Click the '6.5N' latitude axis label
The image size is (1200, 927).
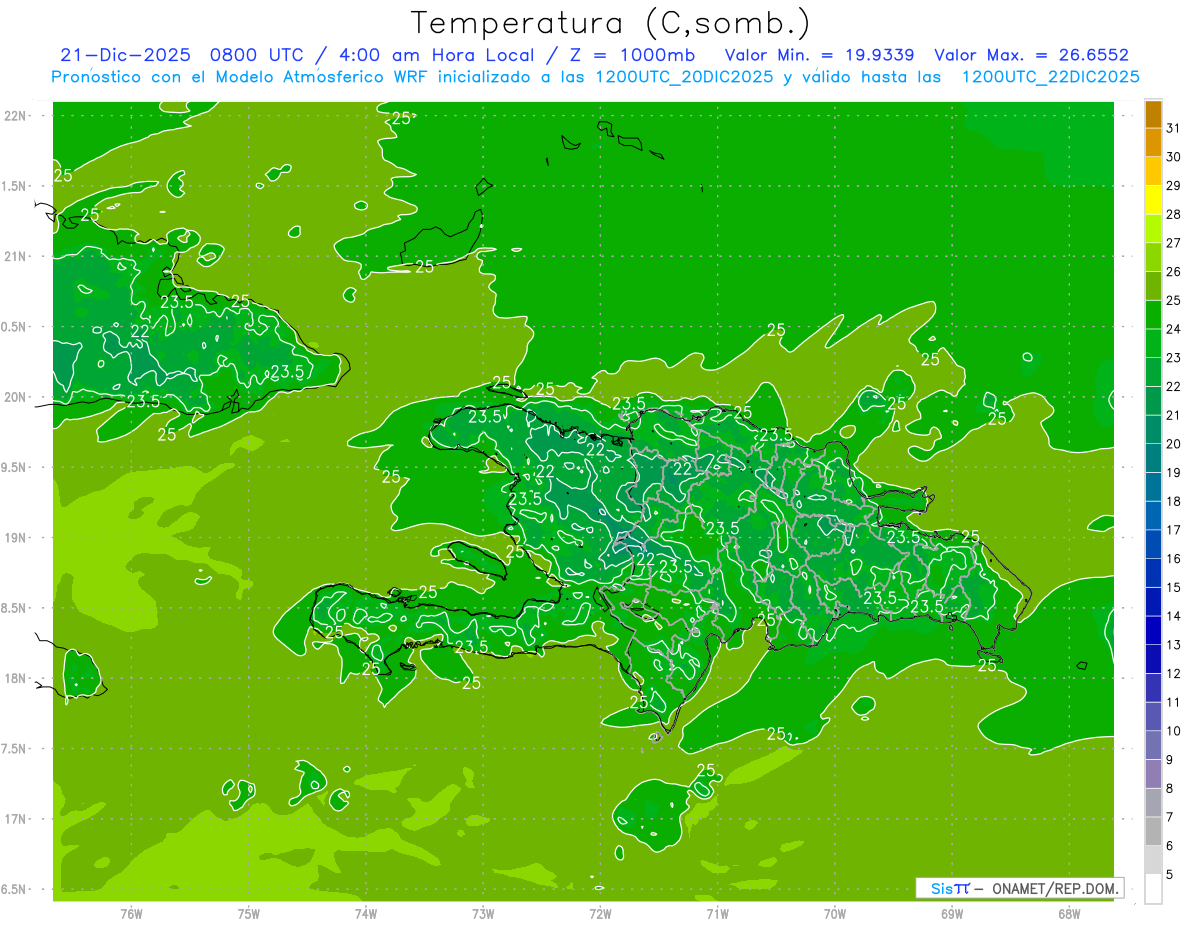14,889
